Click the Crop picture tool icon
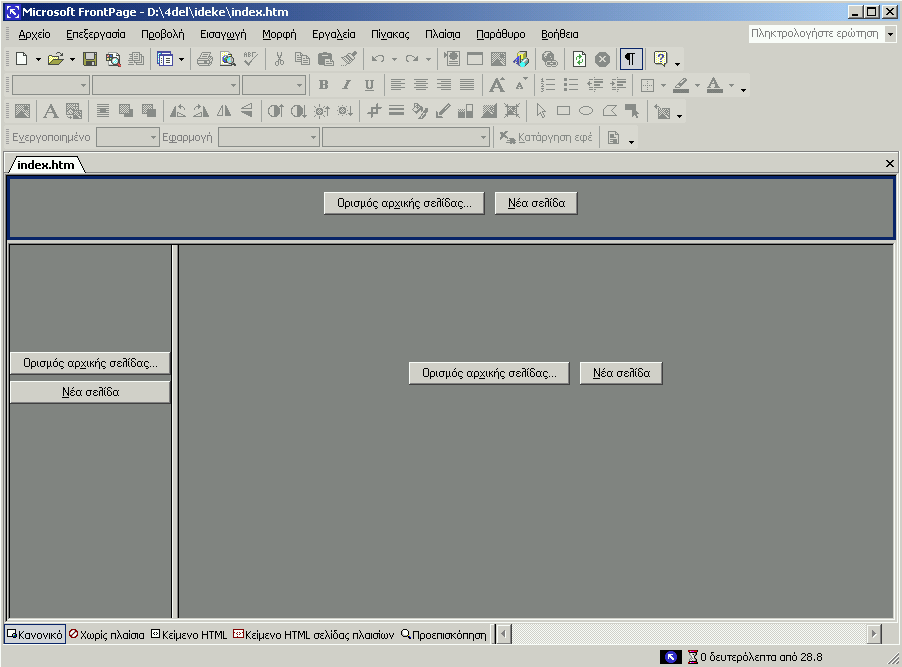This screenshot has width=902, height=667. point(374,111)
